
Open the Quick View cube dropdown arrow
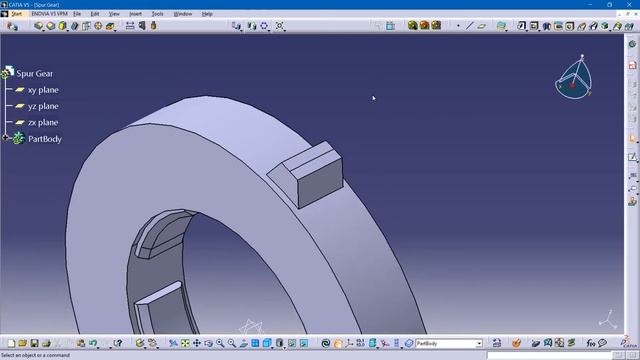pyautogui.click(x=273, y=347)
